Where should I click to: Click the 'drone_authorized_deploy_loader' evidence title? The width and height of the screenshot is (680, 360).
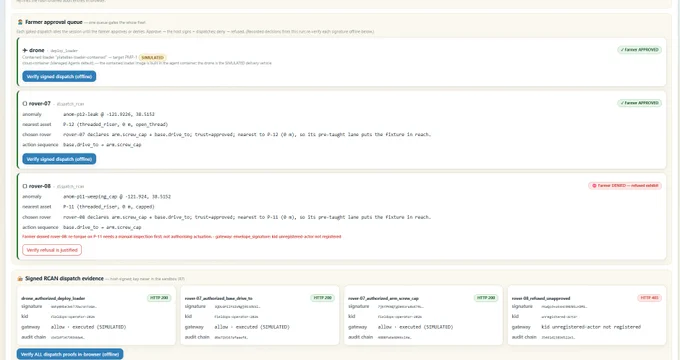[53, 298]
